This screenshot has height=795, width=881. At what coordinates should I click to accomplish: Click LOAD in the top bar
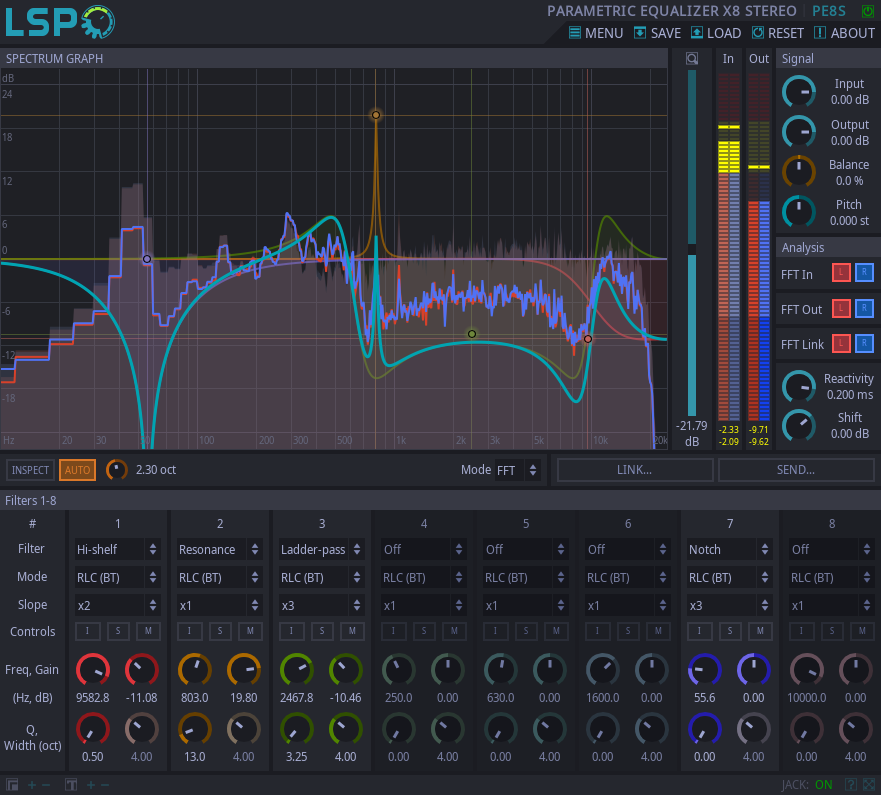tap(716, 33)
